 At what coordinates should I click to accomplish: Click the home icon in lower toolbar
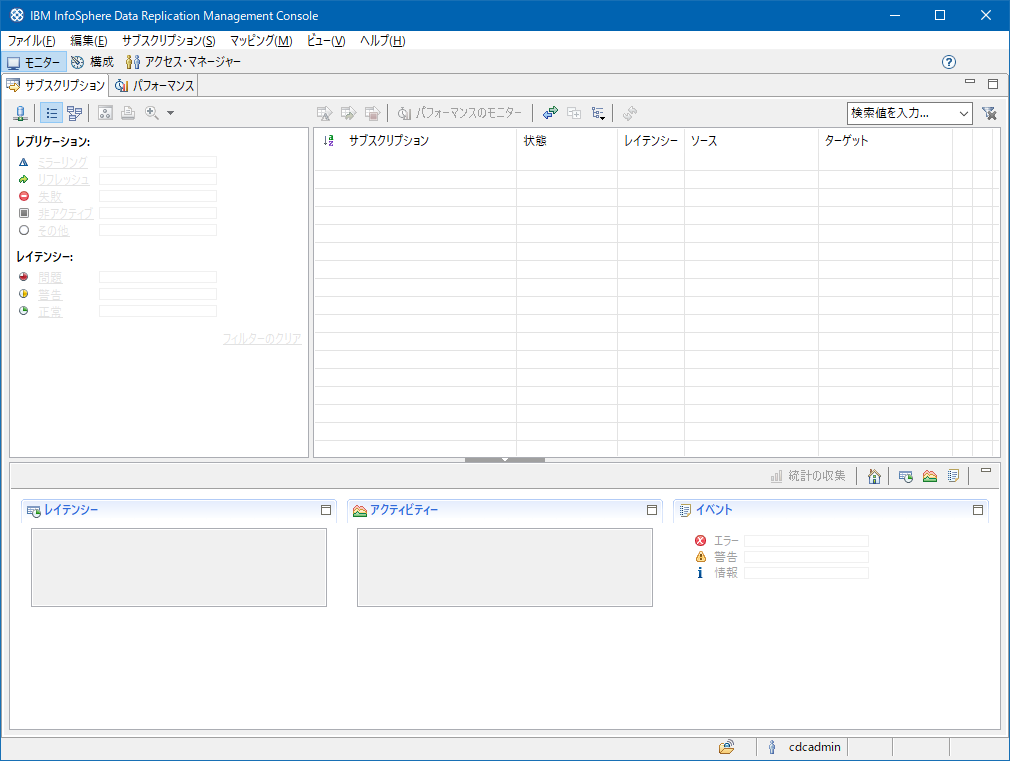[874, 476]
